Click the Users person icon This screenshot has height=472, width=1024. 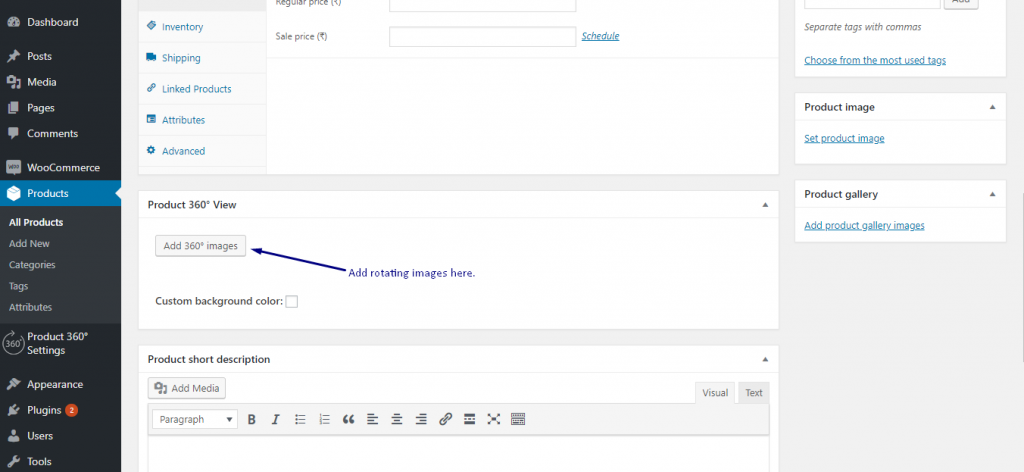[13, 435]
